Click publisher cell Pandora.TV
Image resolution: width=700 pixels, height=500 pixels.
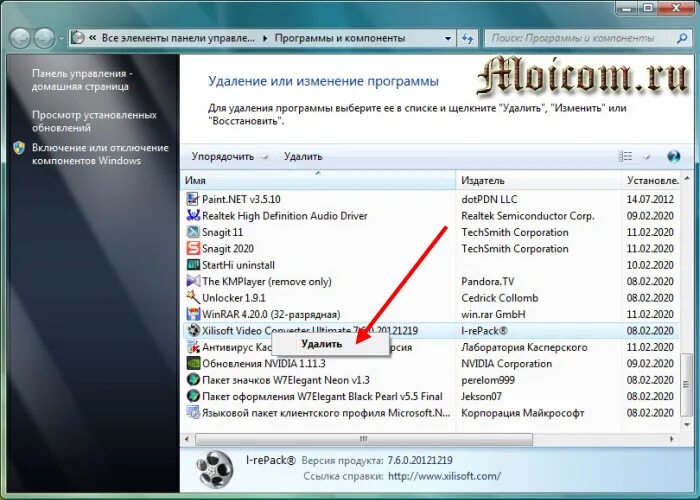coord(488,282)
